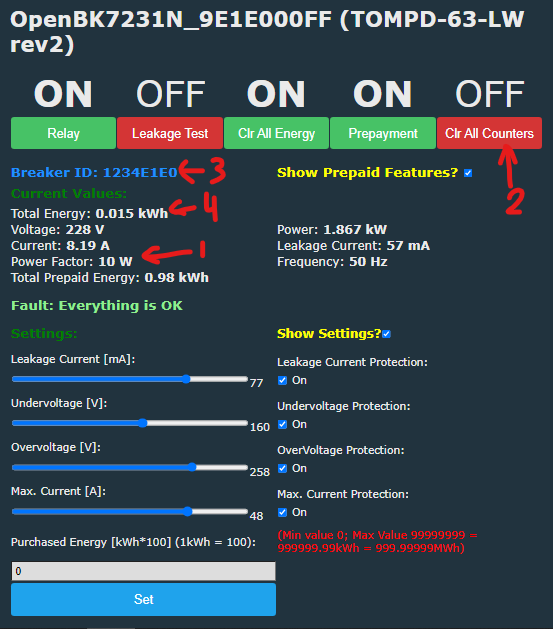
Task: Disable Undervoltage Protection checkbox
Action: 282,424
